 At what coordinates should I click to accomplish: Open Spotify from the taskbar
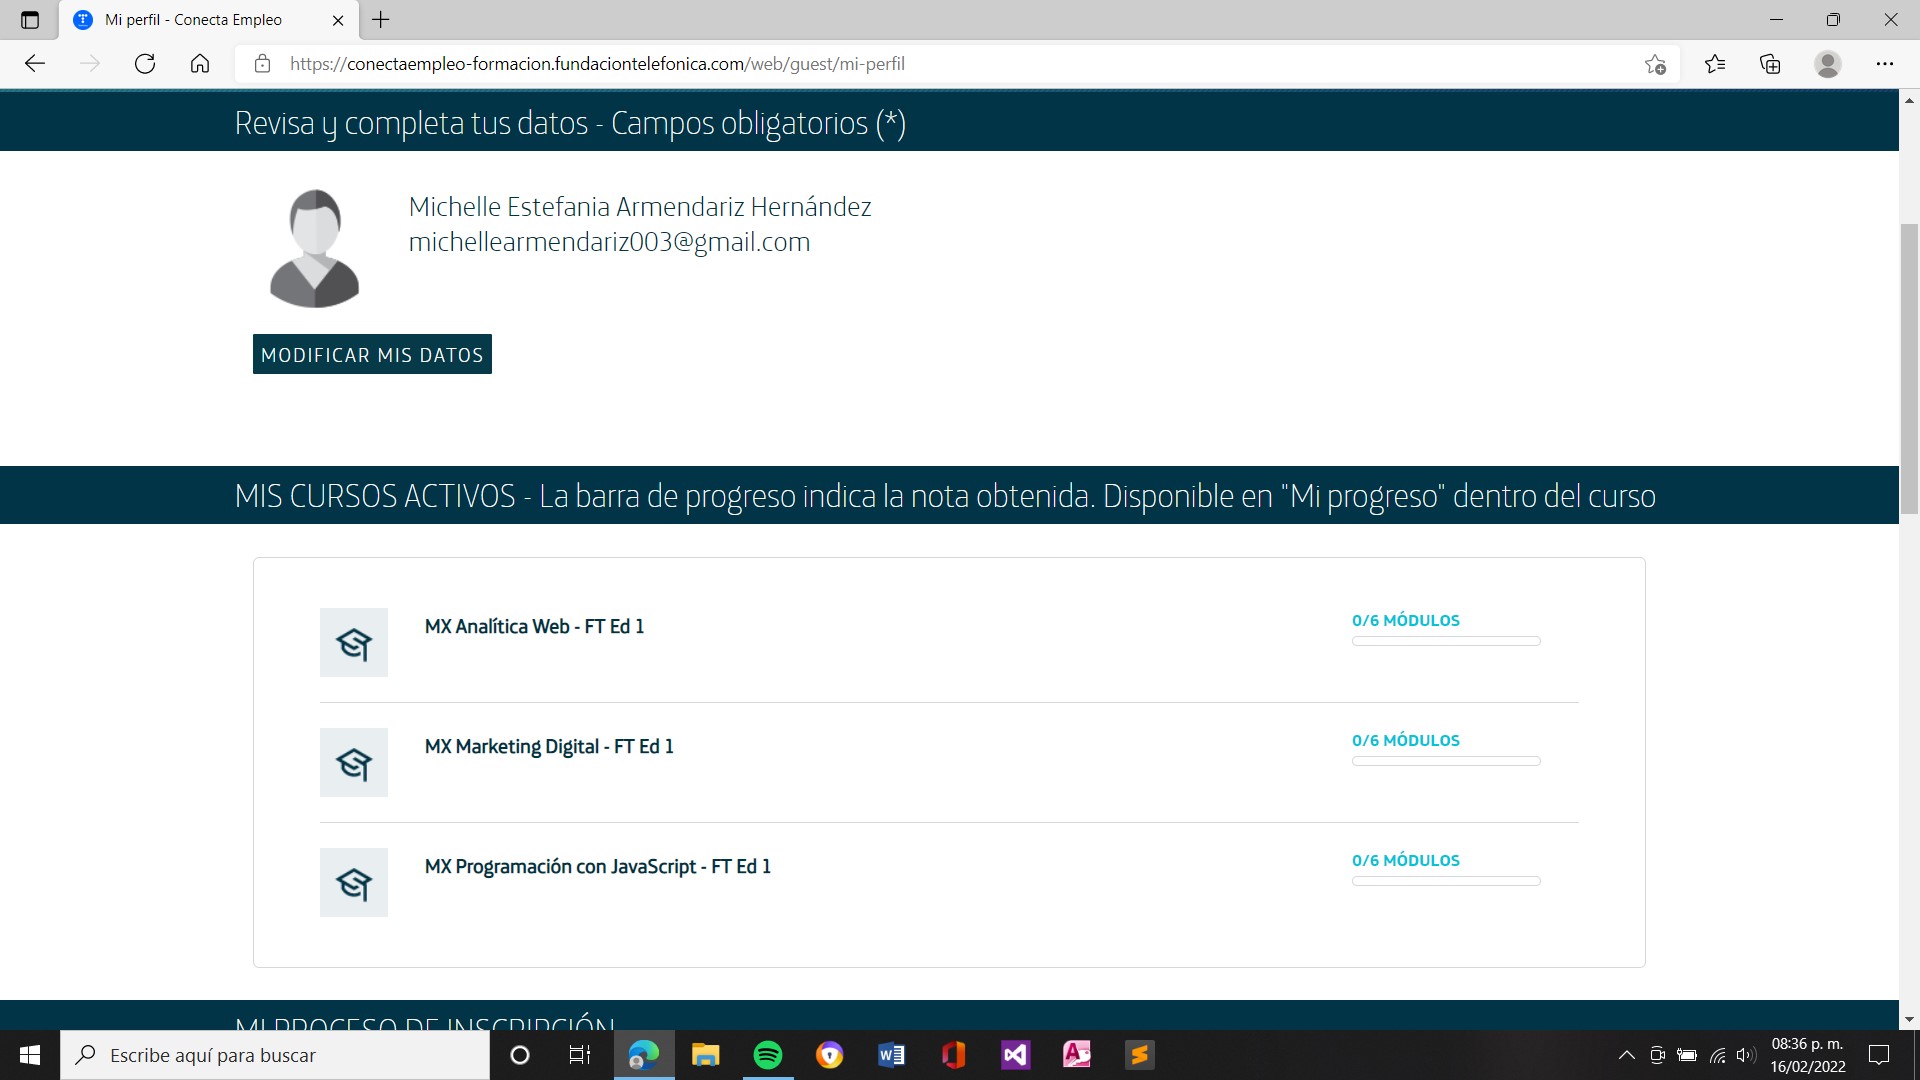768,1055
